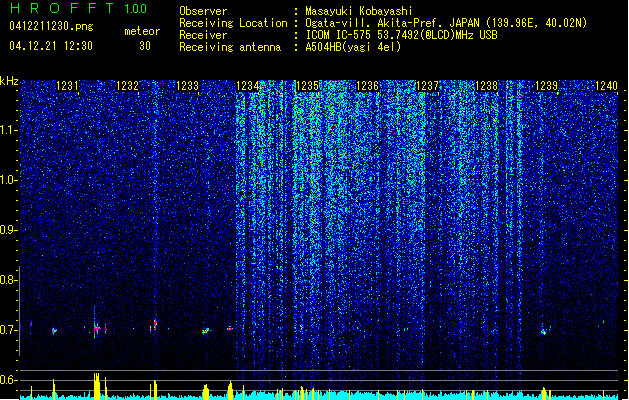Click the 'Receiver' field label
Image resolution: width=629 pixels, height=400 pixels.
click(203, 35)
